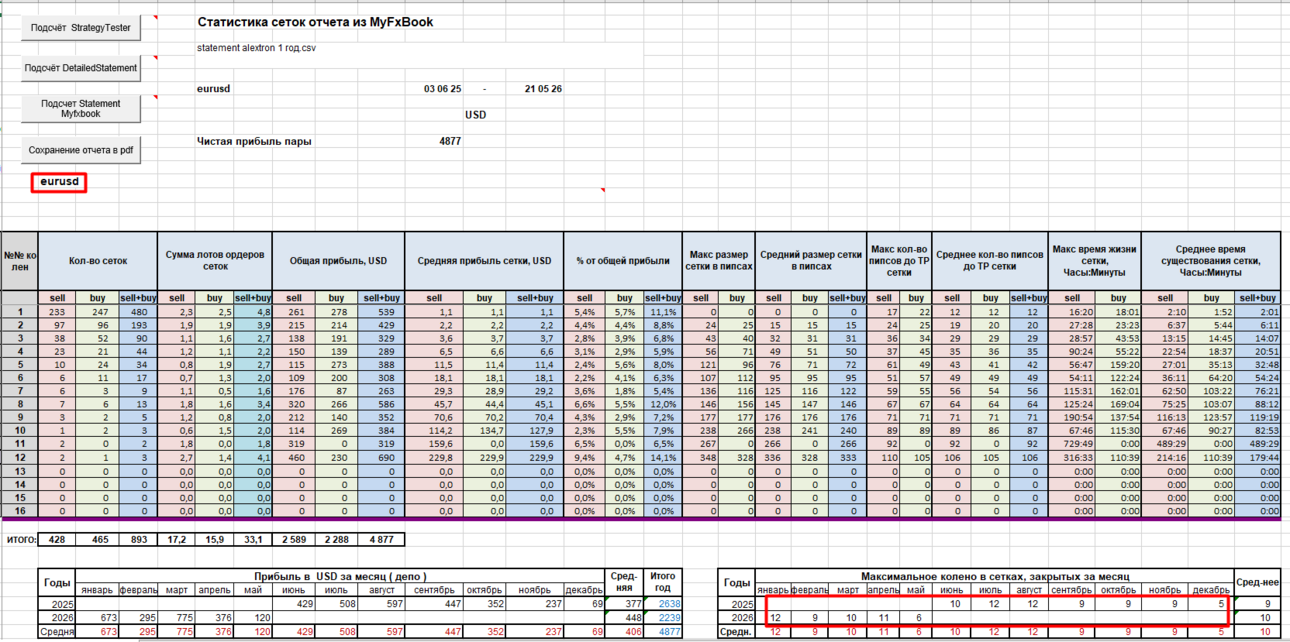Select the max lifetime cell 159:20
This screenshot has height=642, width=1290.
pyautogui.click(x=1119, y=364)
